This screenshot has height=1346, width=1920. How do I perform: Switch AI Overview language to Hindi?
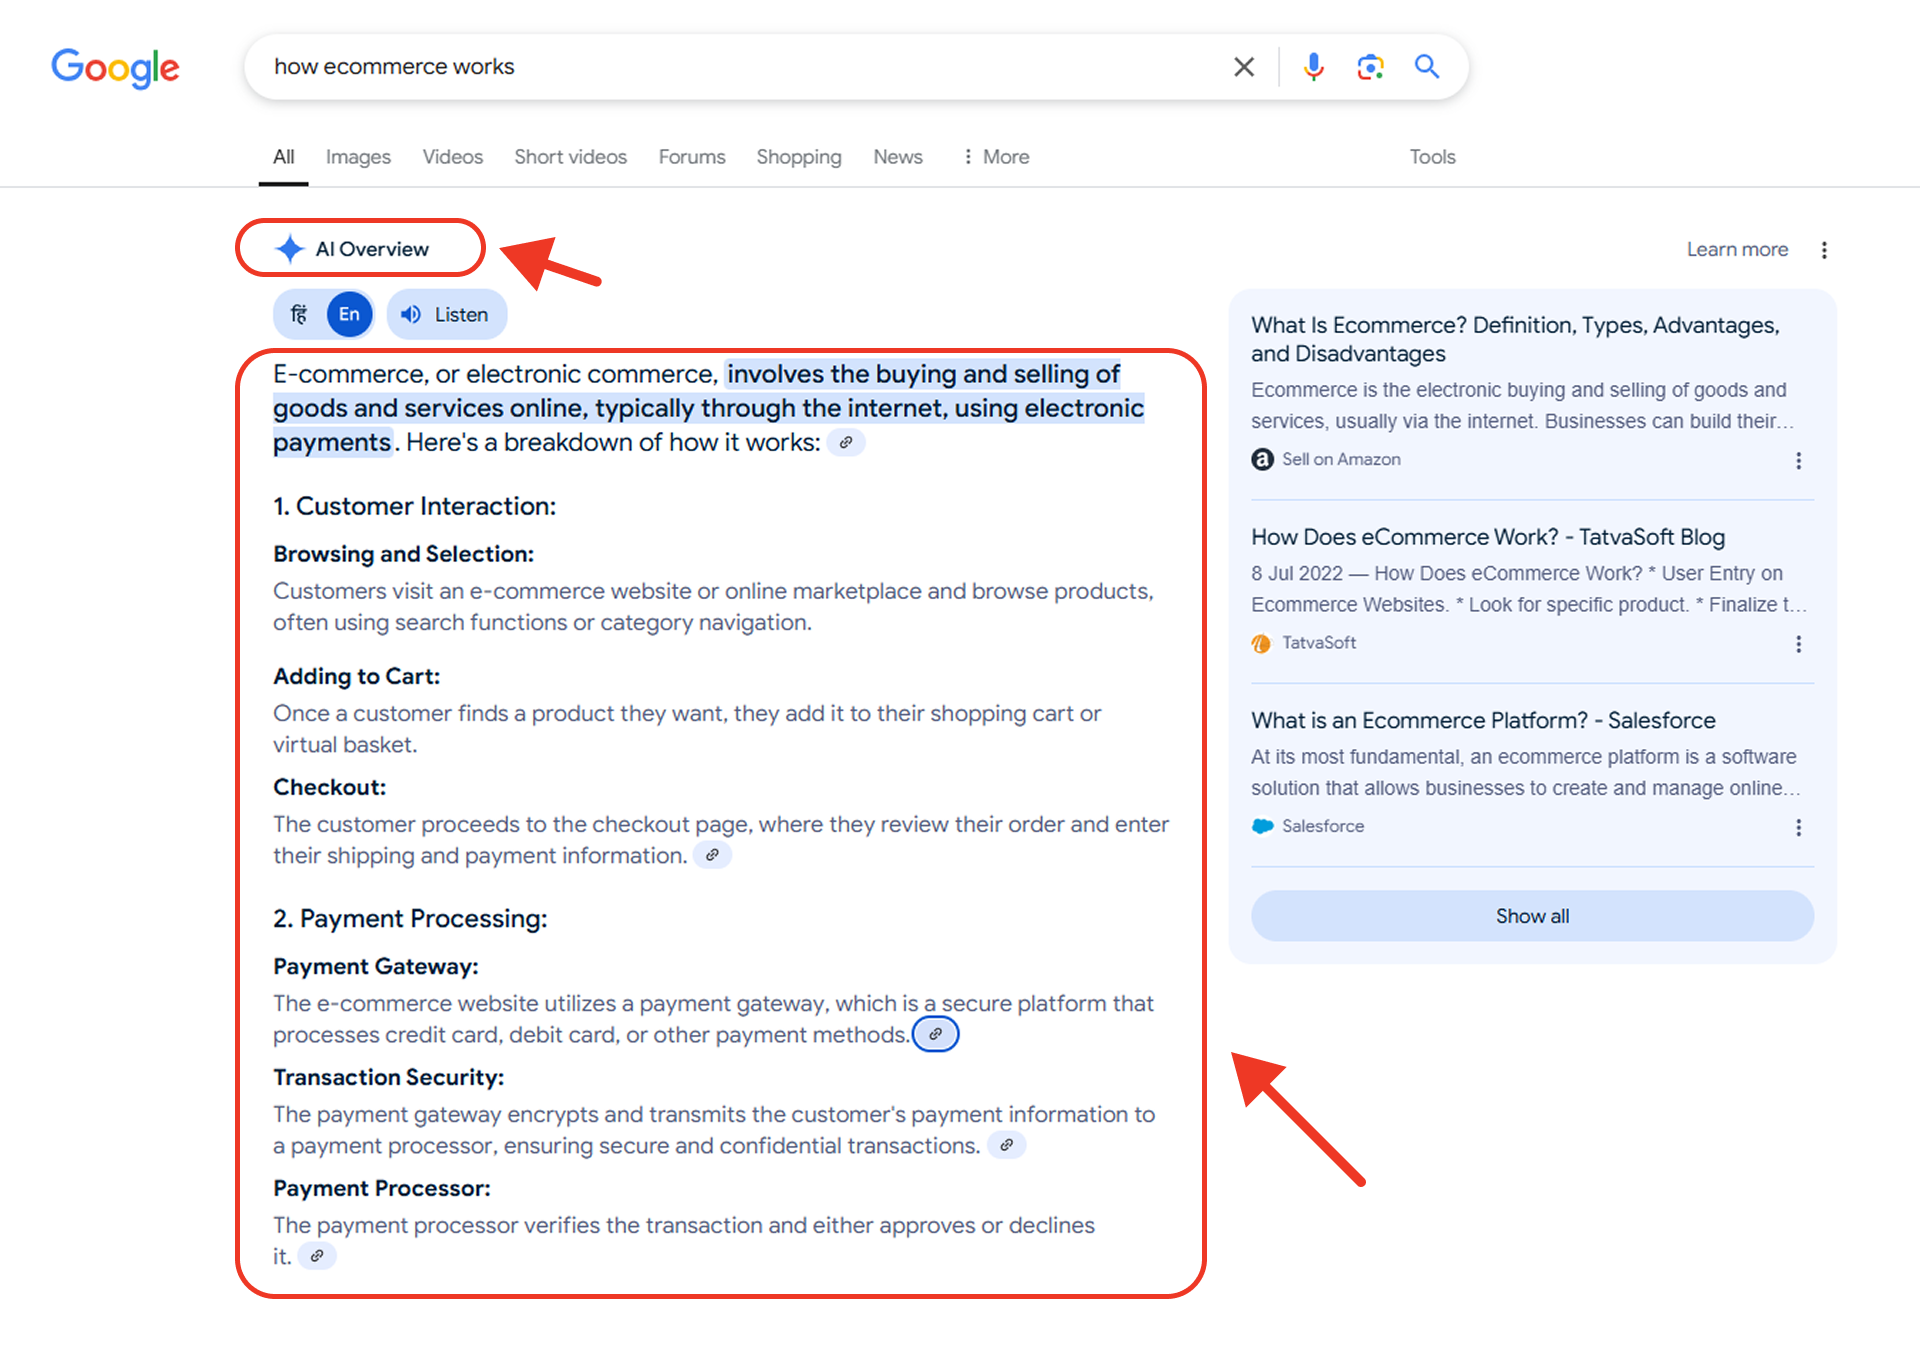click(299, 315)
